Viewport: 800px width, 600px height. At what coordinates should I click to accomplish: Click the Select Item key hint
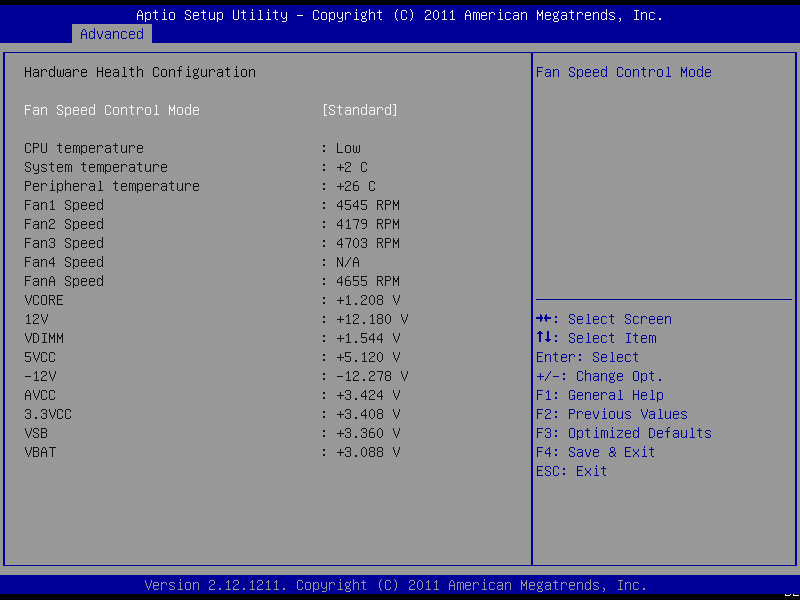point(596,338)
